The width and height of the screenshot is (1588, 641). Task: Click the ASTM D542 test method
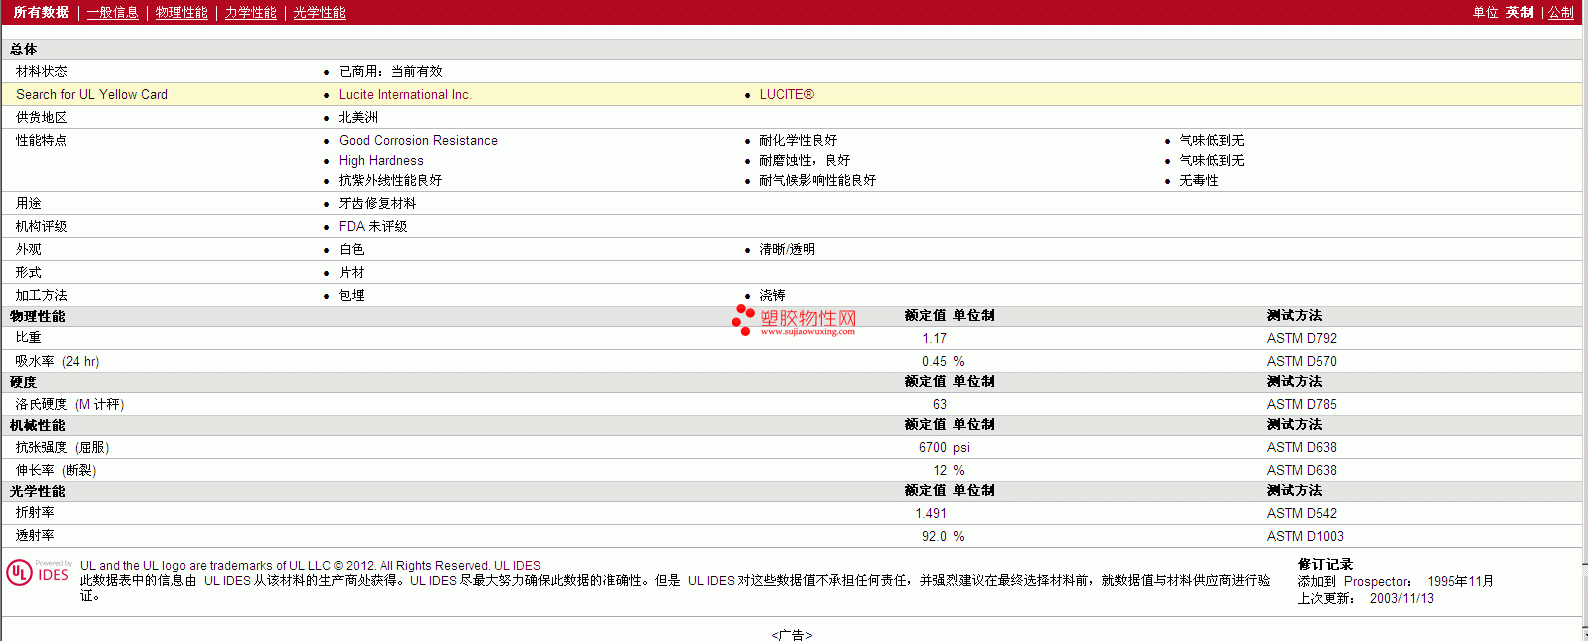tap(1302, 513)
